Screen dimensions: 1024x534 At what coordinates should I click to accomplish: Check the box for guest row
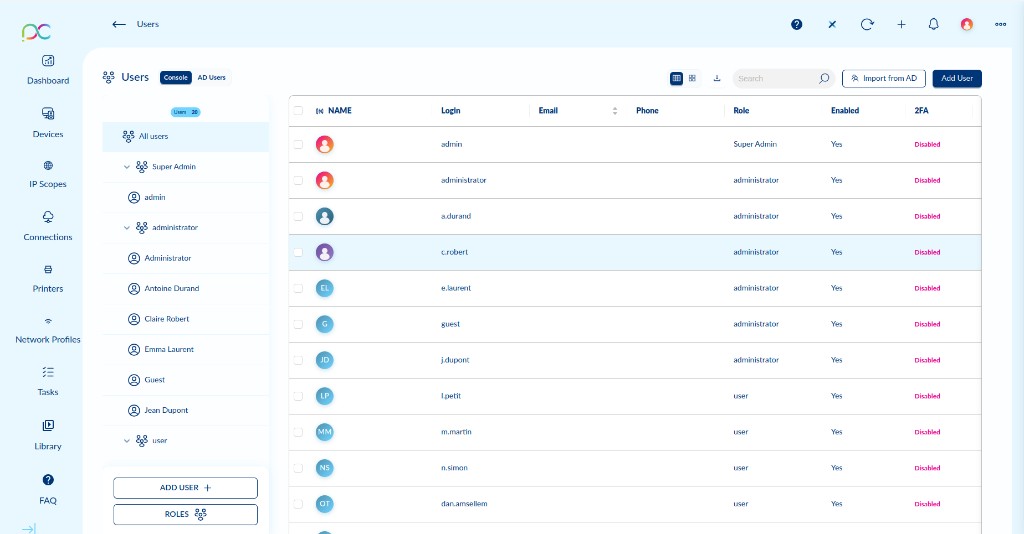tap(298, 324)
